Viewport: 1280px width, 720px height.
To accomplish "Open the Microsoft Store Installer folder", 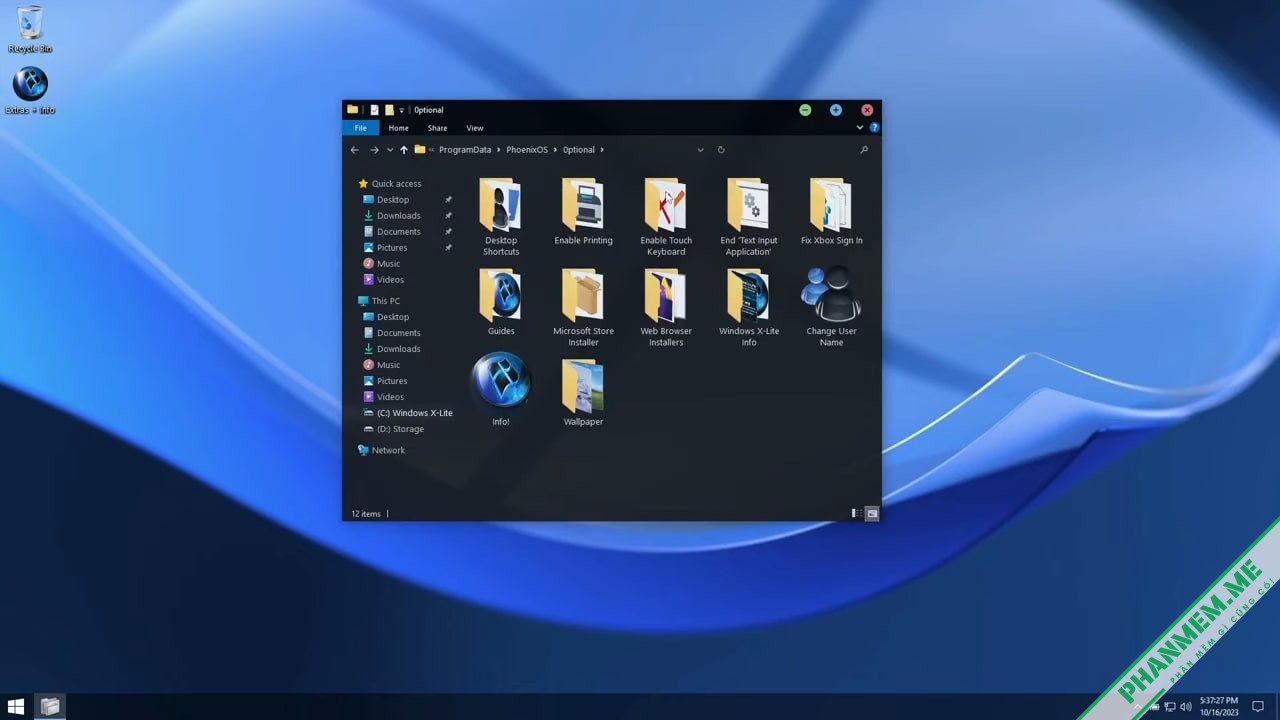I will [x=583, y=307].
